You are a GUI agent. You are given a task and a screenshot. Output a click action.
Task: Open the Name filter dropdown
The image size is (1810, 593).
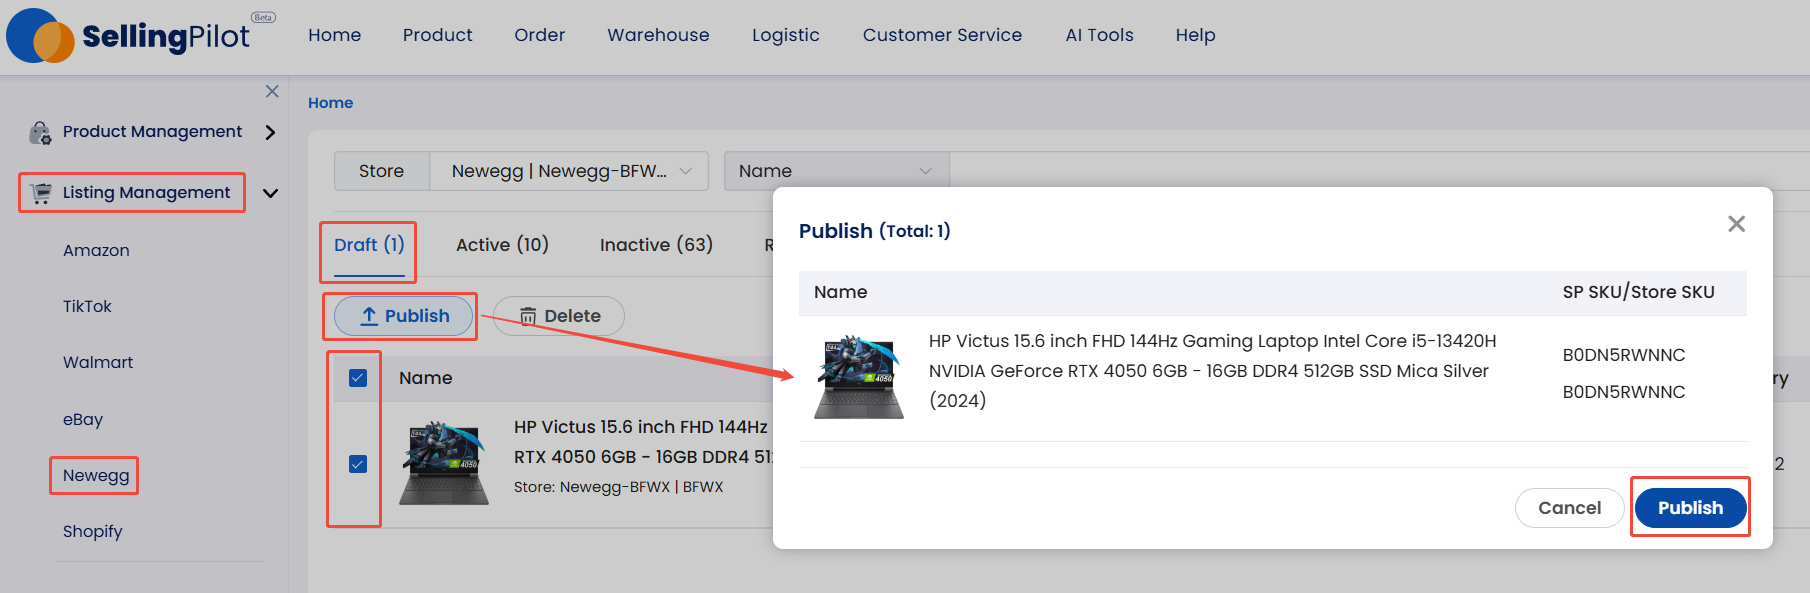(x=836, y=171)
